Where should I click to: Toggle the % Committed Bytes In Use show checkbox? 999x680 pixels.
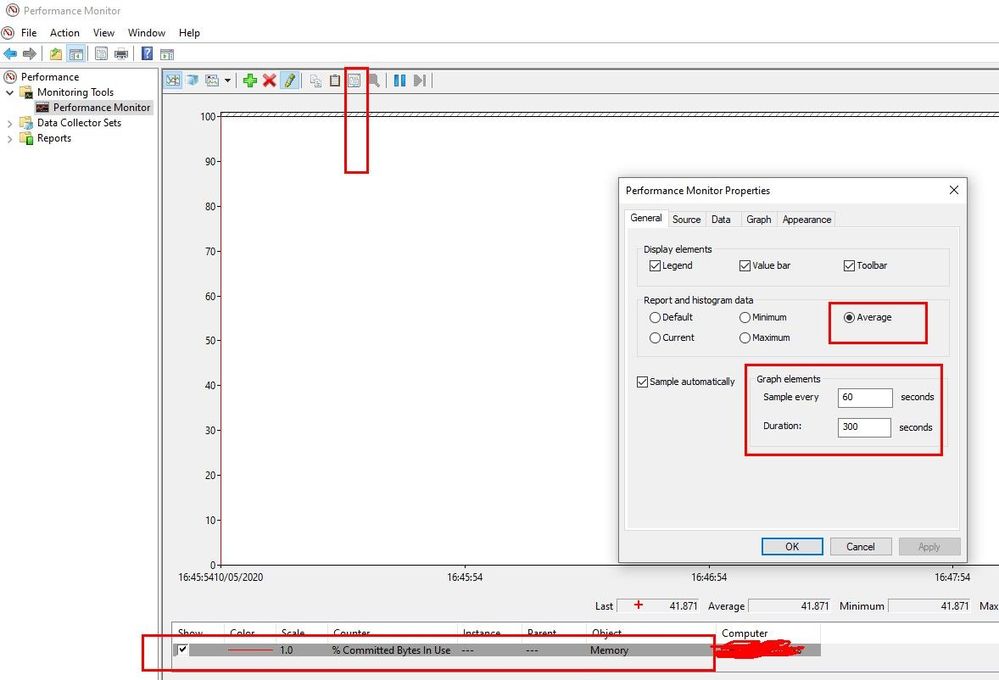point(181,649)
